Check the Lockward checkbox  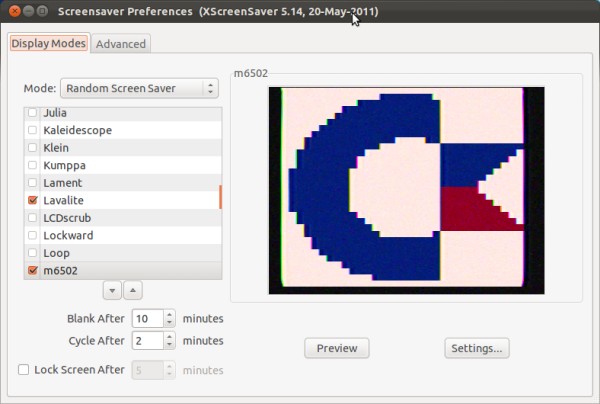click(x=33, y=235)
